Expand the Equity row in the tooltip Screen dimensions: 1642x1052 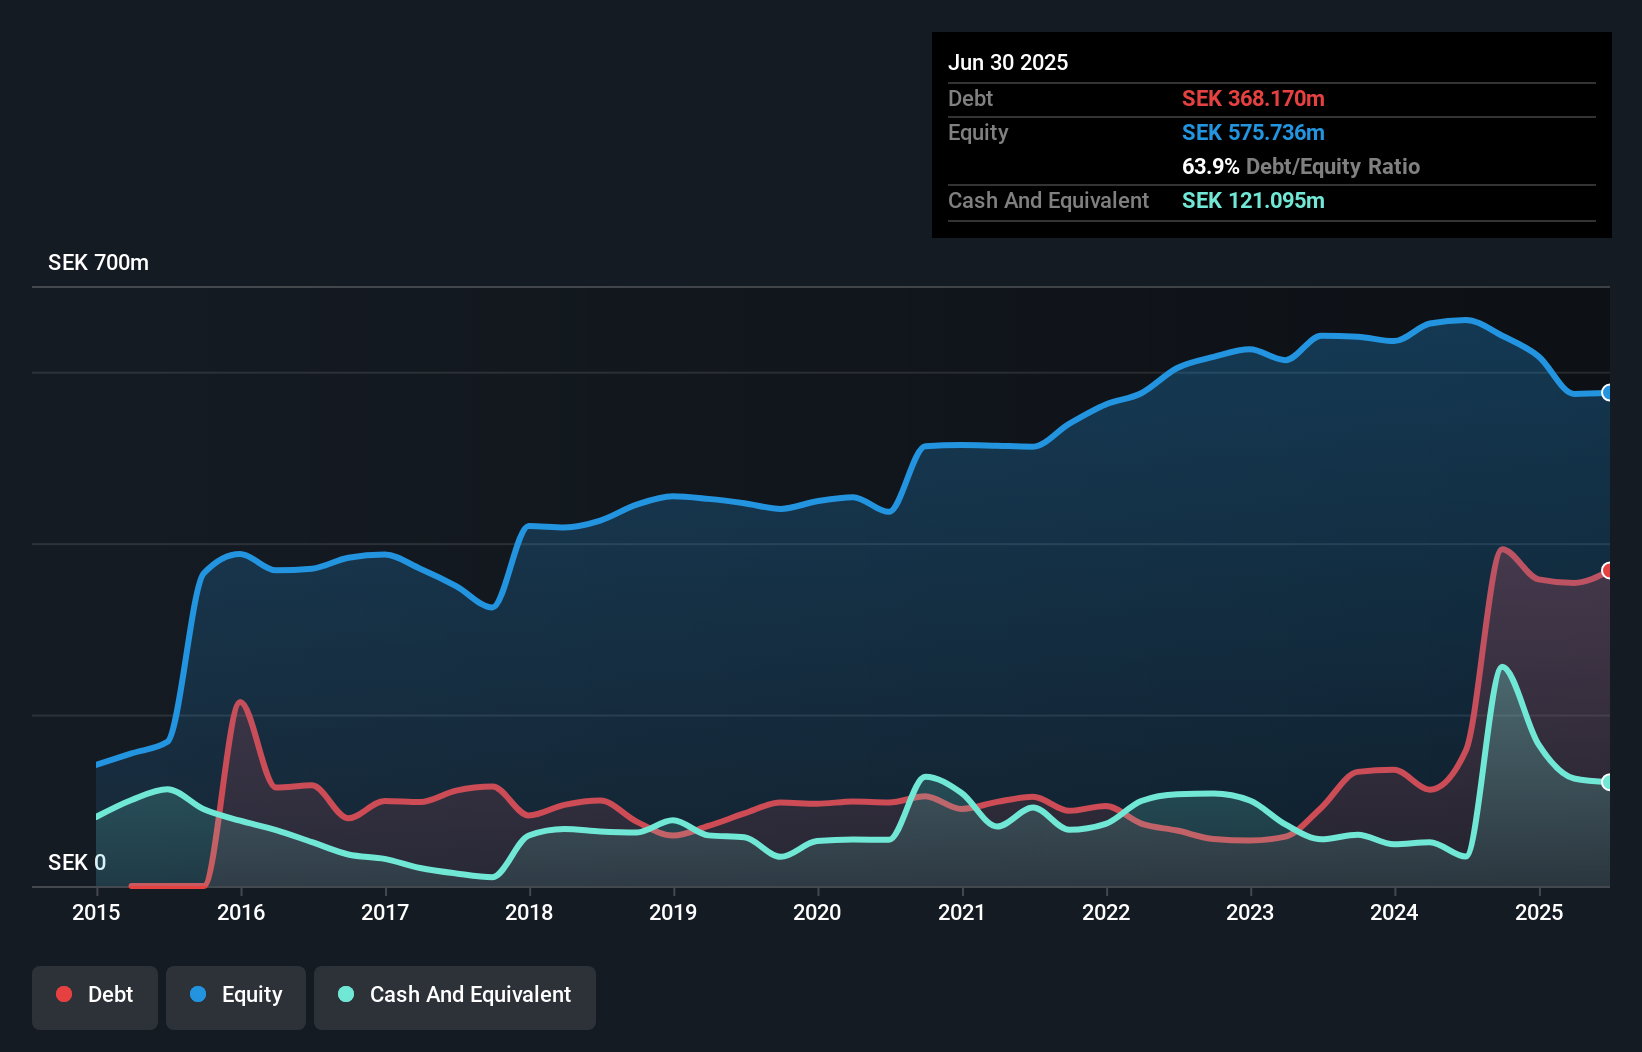click(977, 132)
